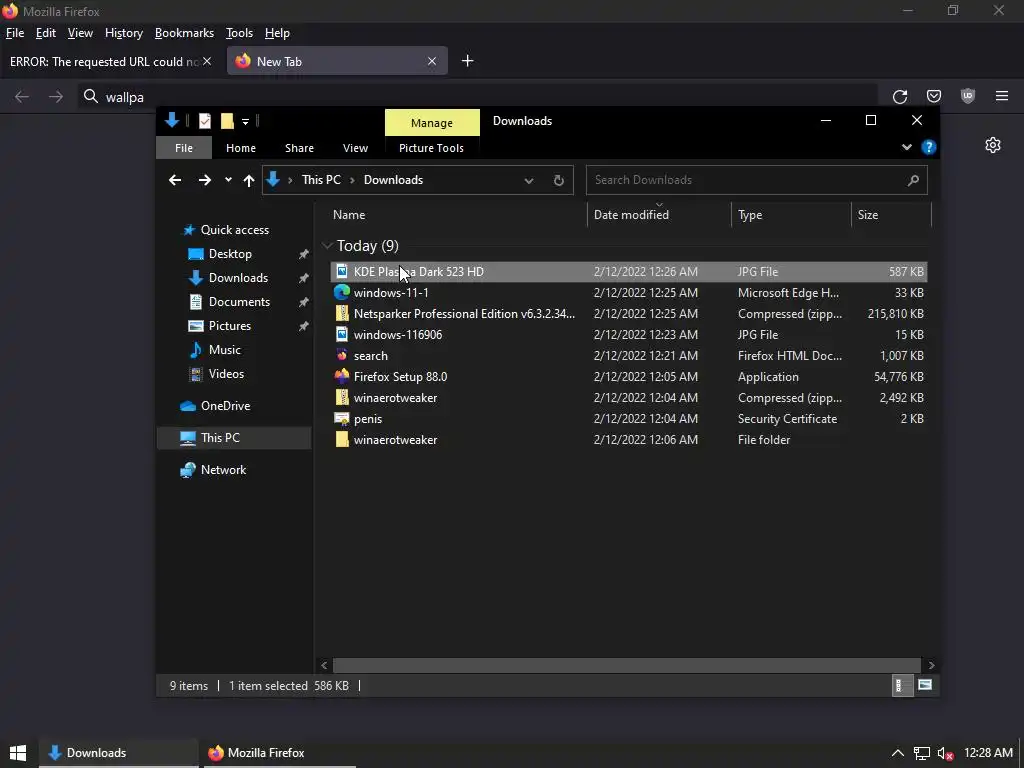The height and width of the screenshot is (768, 1024).
Task: Click This PC in address breadcrumb
Action: [321, 180]
